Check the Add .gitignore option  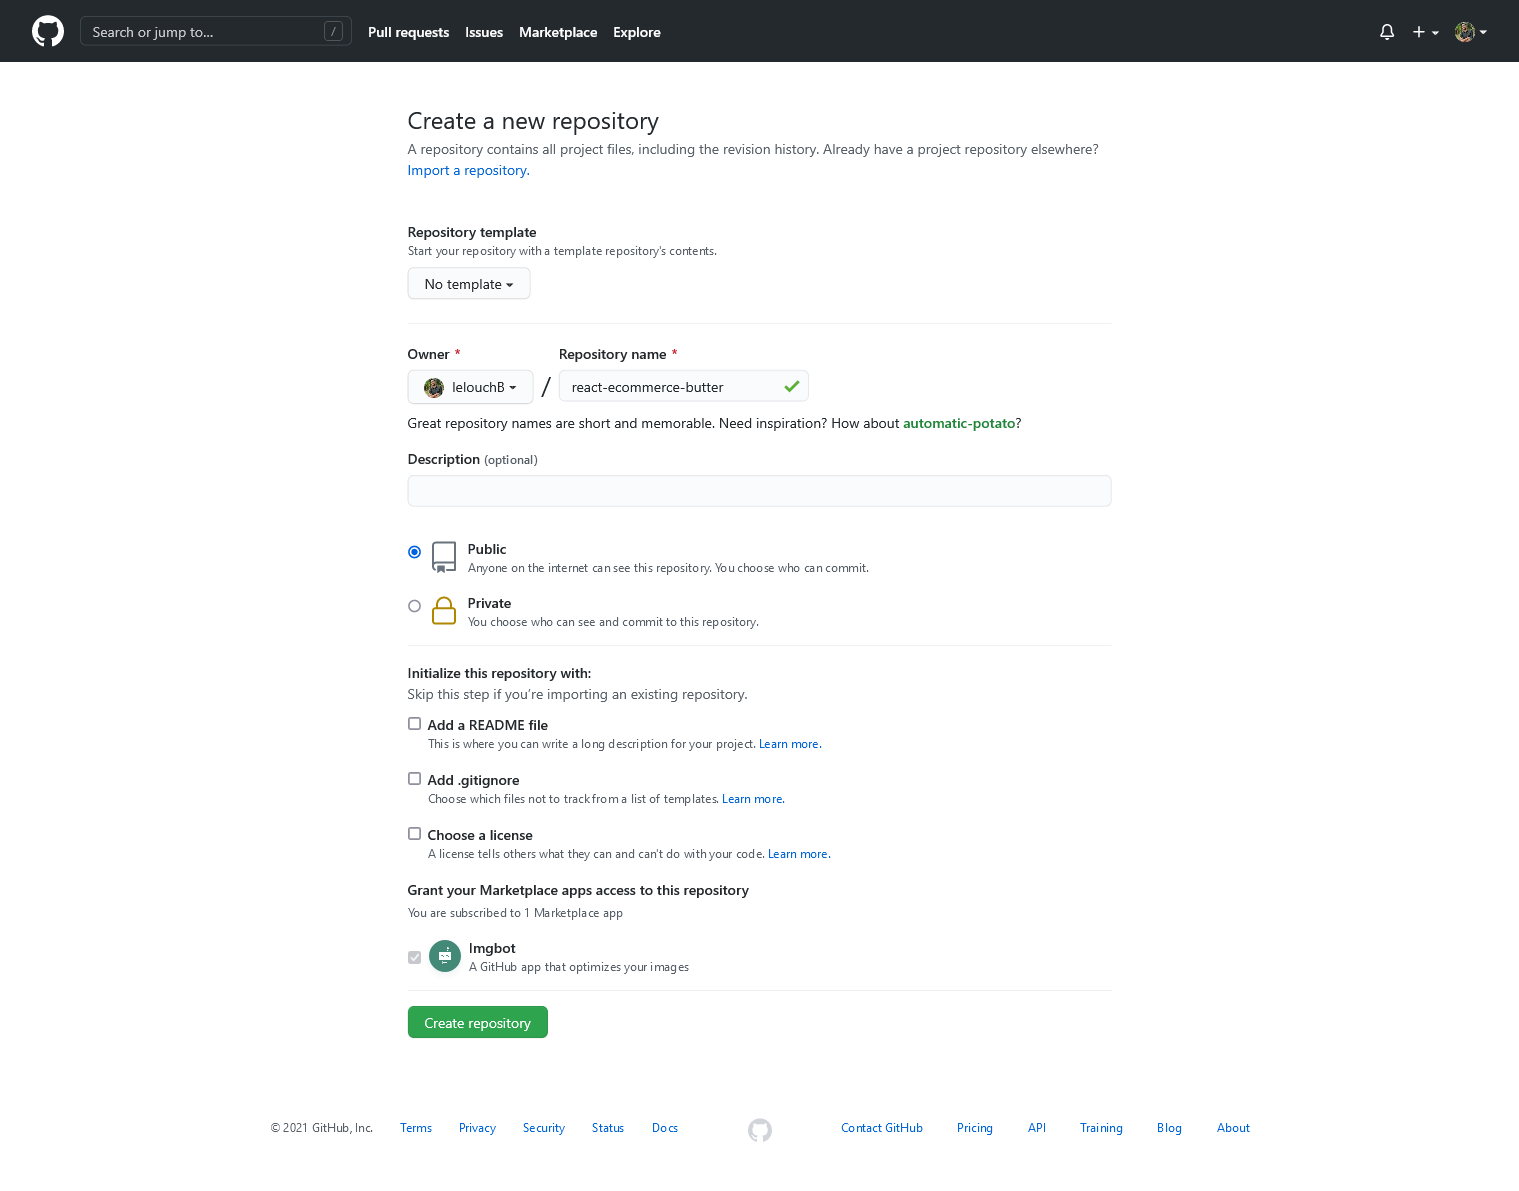[414, 779]
